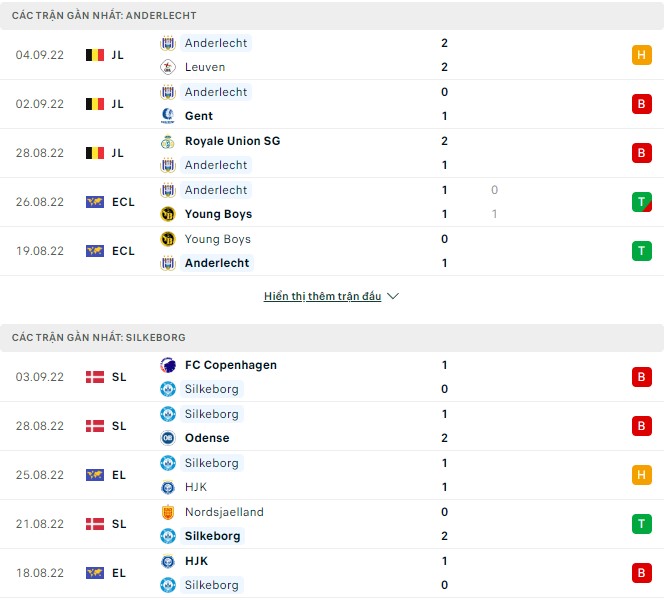Click the Royale Union SG crest

point(167,141)
